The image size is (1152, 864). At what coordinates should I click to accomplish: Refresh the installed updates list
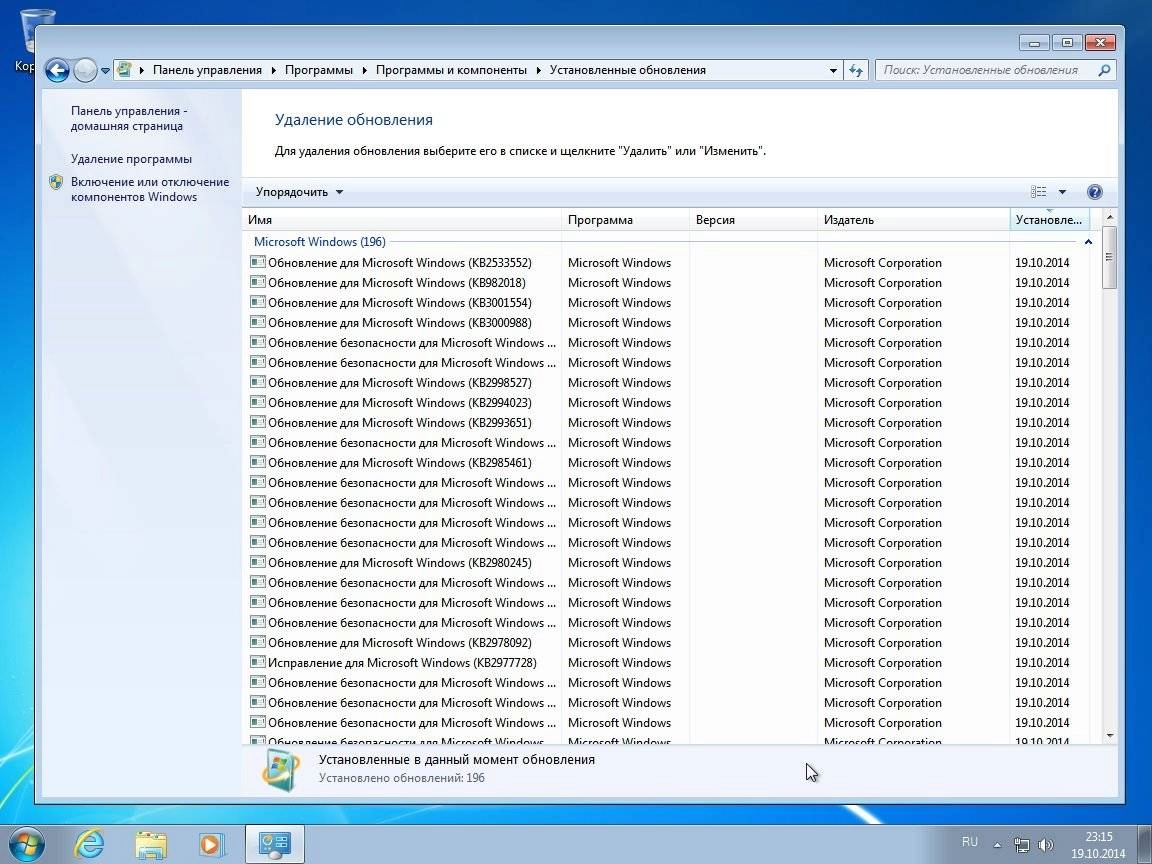coord(855,71)
